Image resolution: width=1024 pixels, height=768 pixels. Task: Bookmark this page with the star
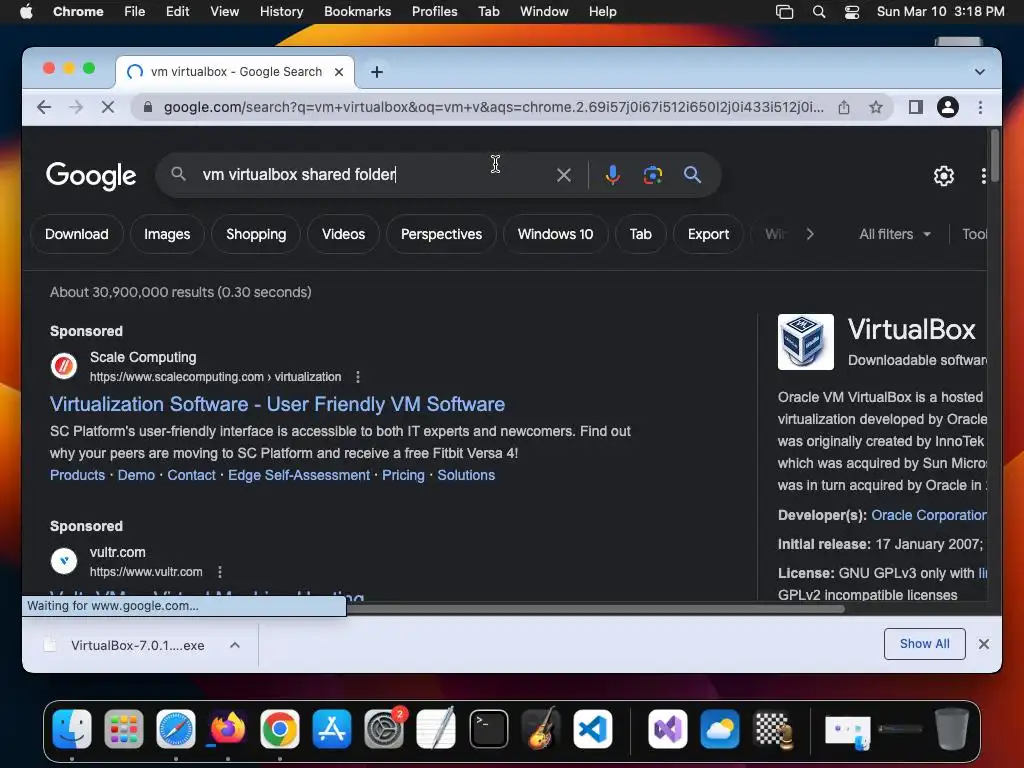(876, 107)
